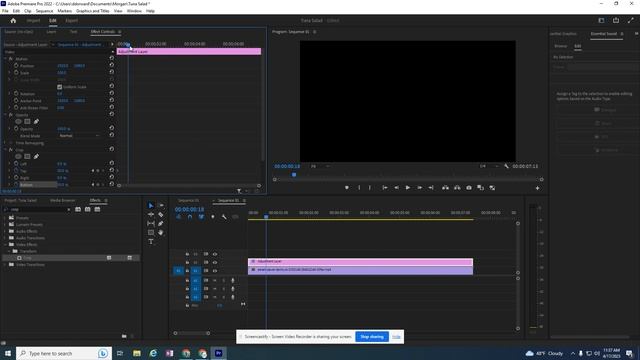Select the Type tool
This screenshot has width=640, height=360.
click(151, 242)
